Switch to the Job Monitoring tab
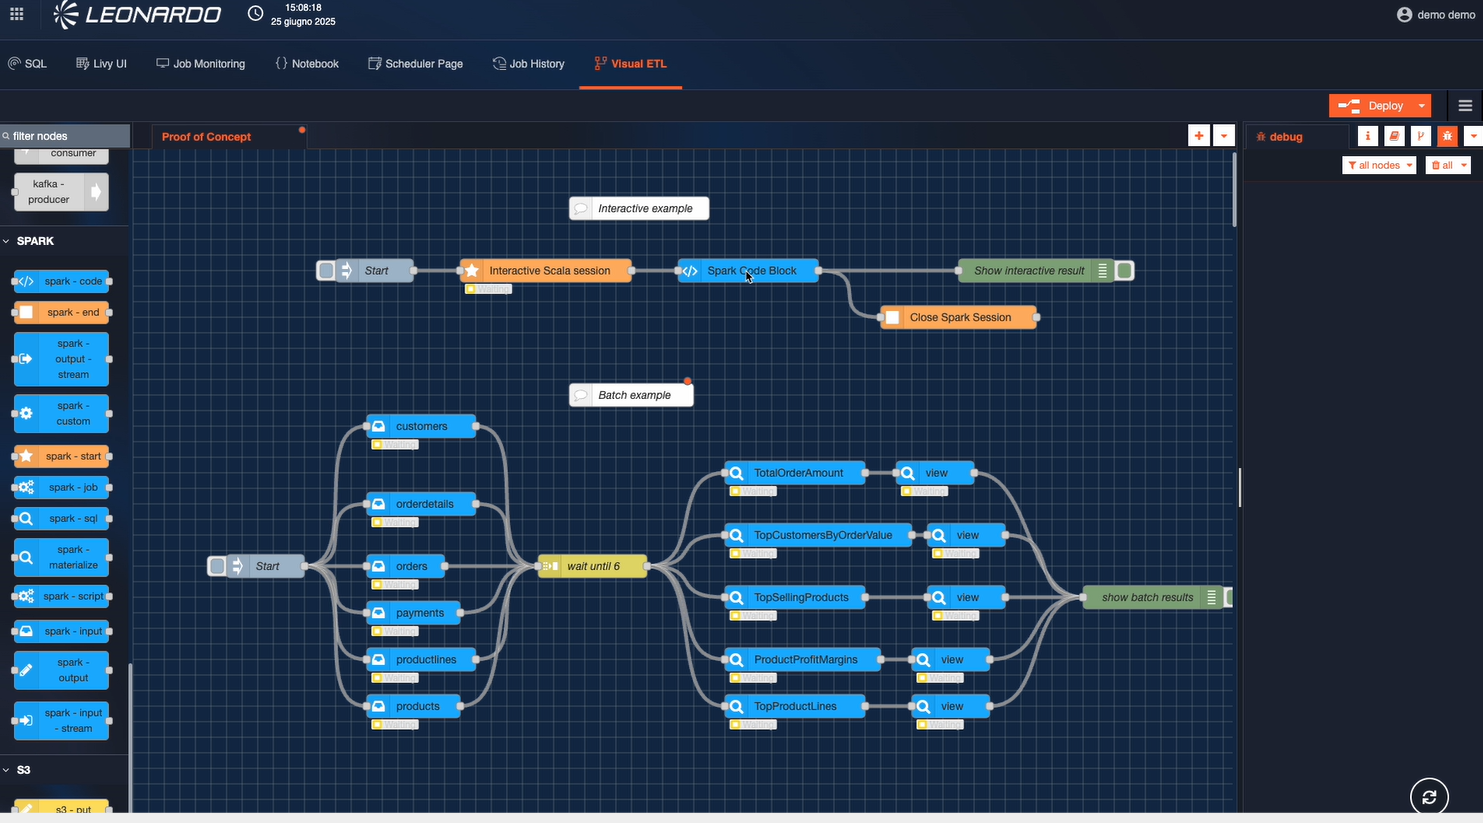Screen dimensions: 1483x823 200,64
